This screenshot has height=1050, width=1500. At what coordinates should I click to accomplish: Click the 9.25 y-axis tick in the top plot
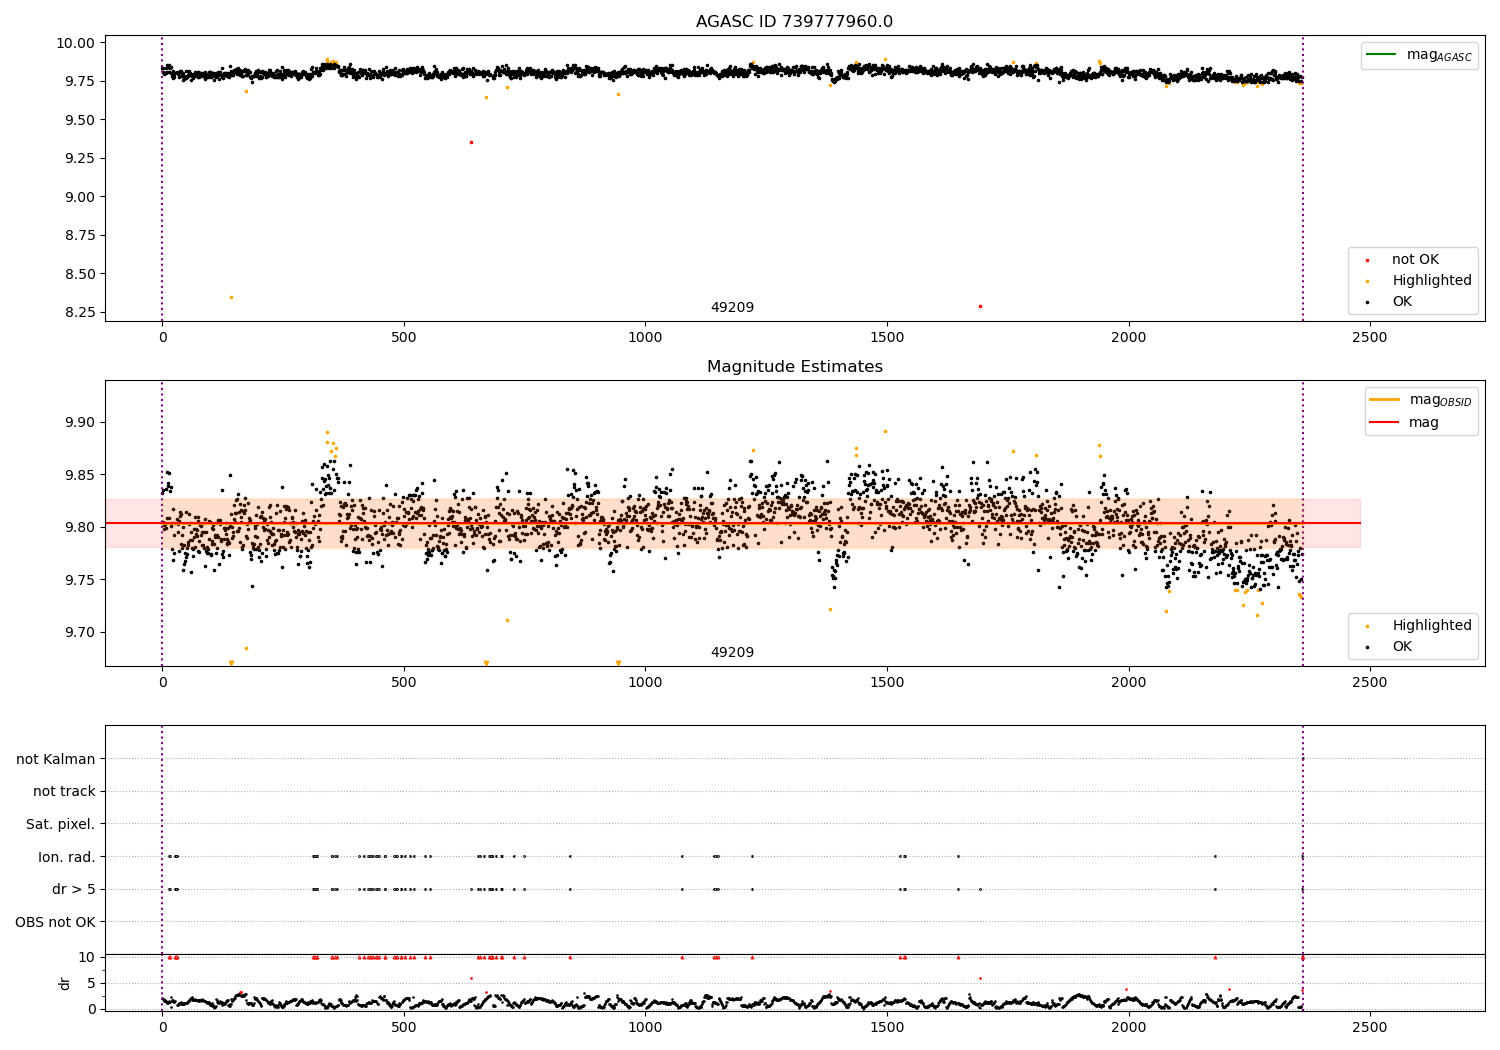tap(80, 158)
